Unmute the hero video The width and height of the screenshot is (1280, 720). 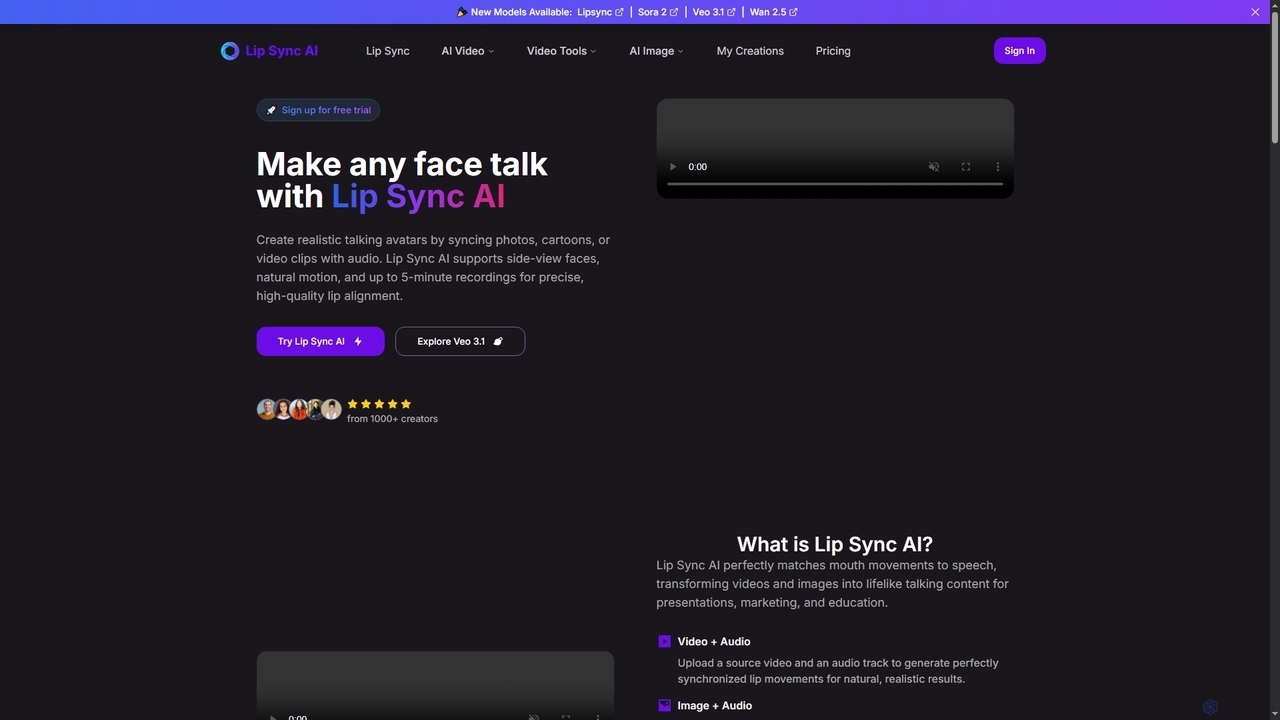point(934,167)
